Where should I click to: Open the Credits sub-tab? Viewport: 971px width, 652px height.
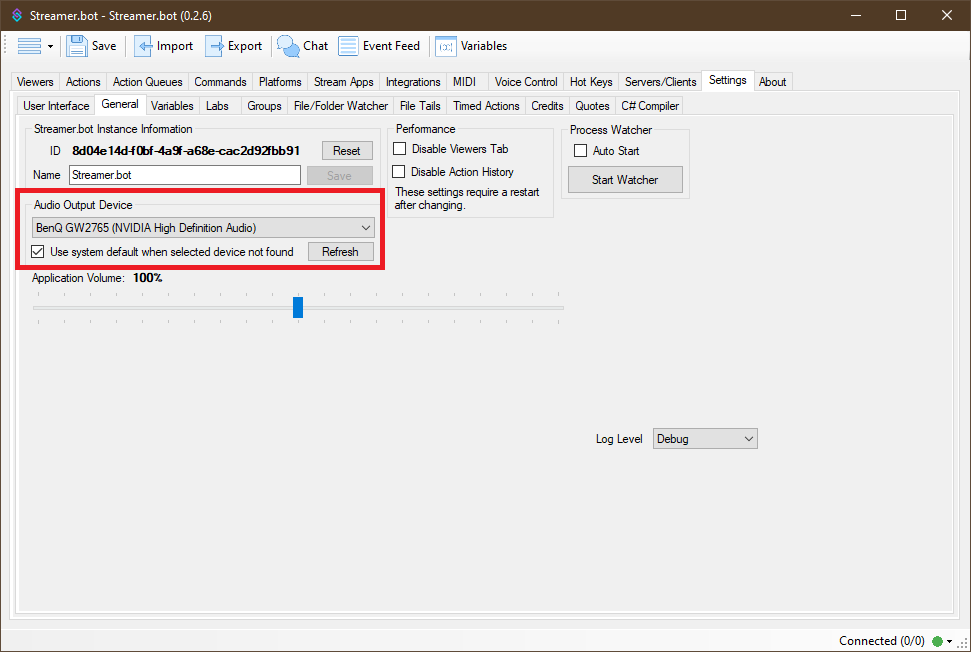pos(547,106)
